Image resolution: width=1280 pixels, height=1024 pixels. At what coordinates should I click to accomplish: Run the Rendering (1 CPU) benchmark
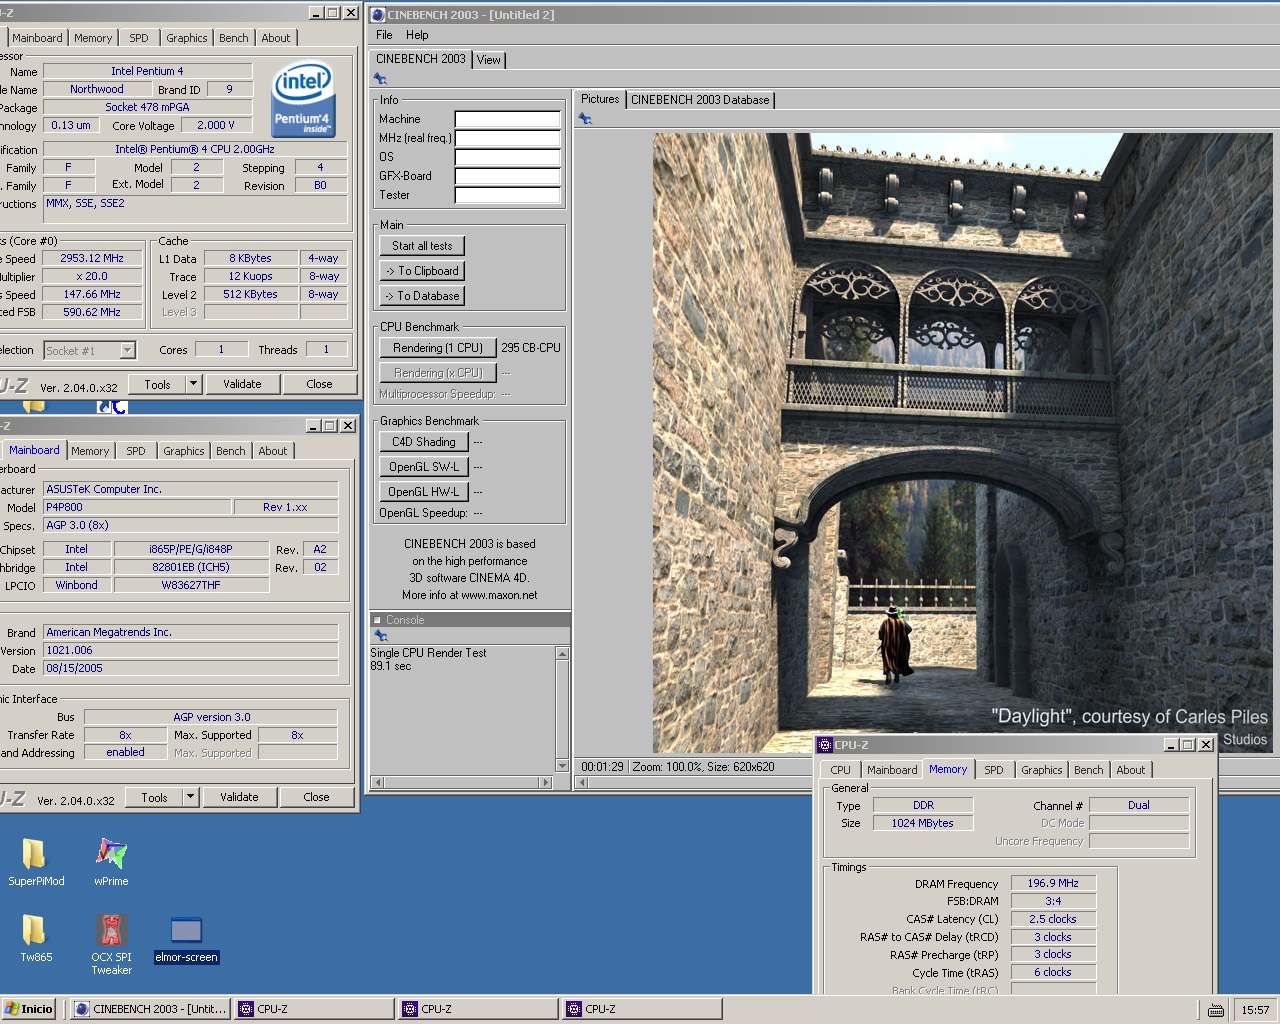coord(438,348)
